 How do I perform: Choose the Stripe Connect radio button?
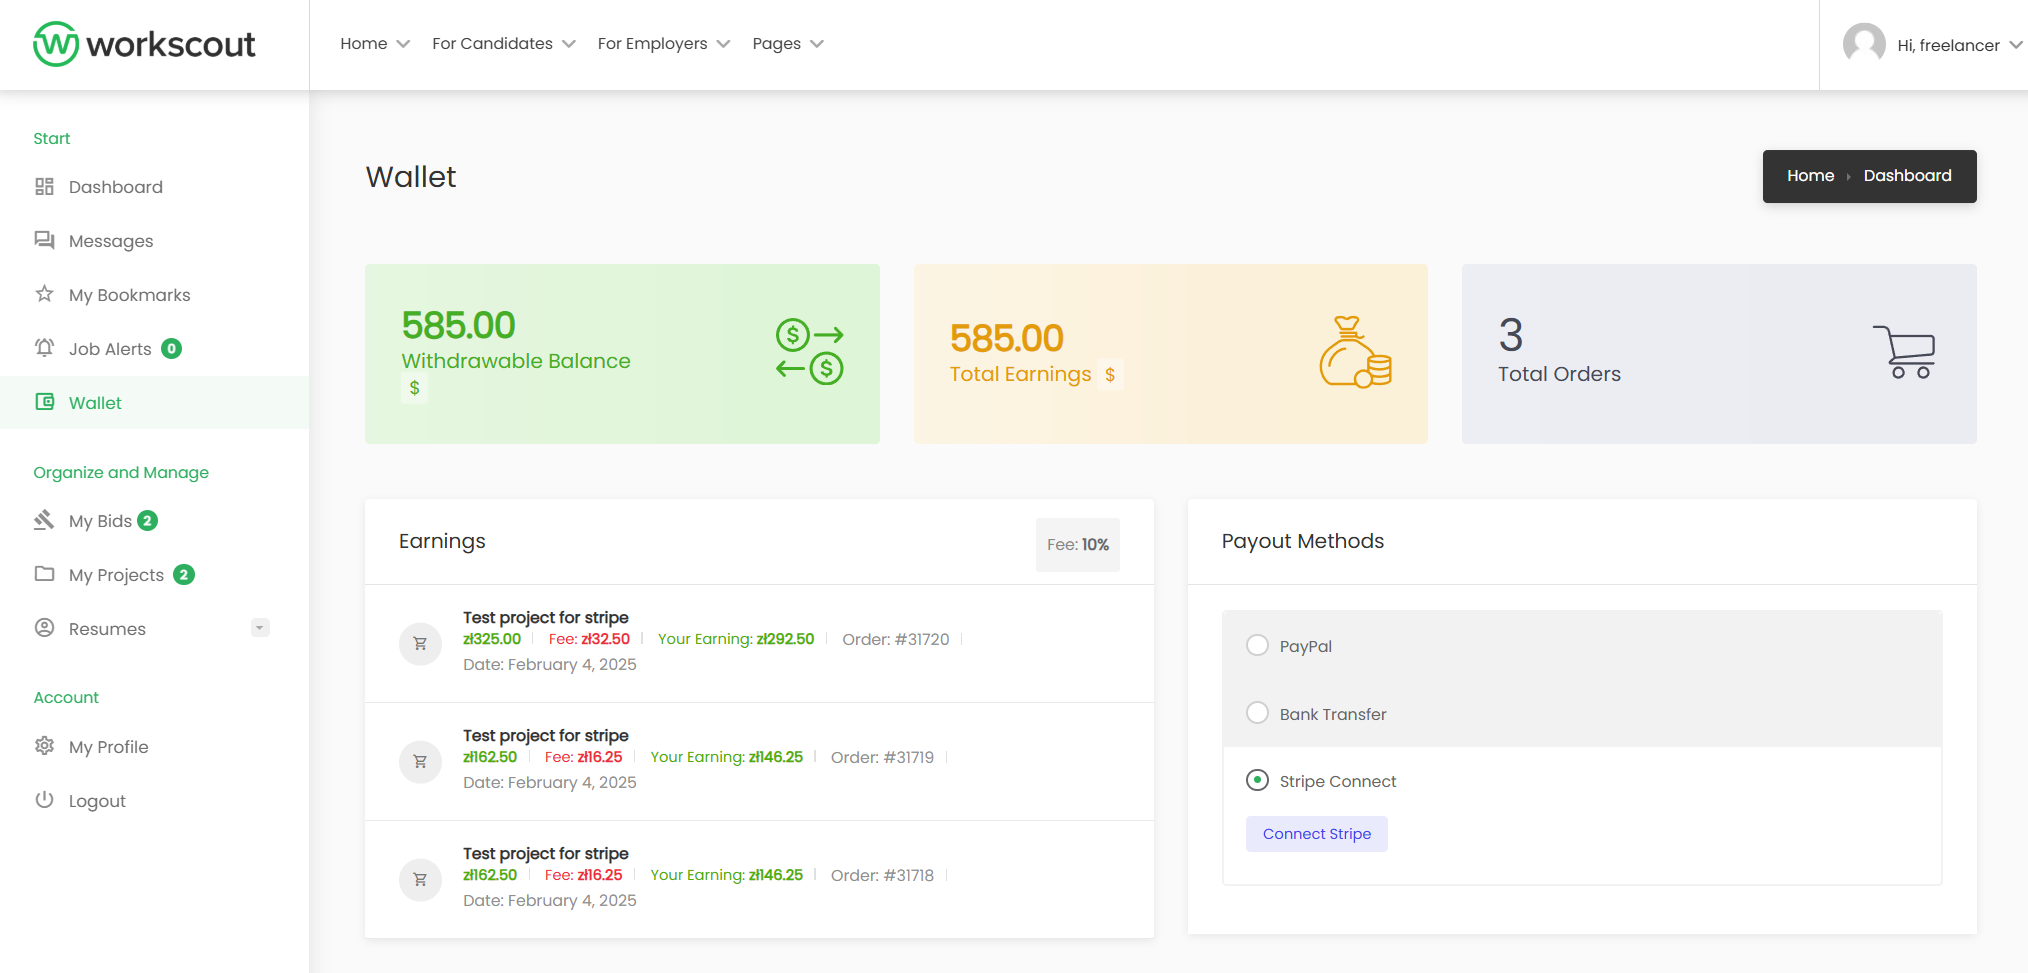pyautogui.click(x=1257, y=780)
